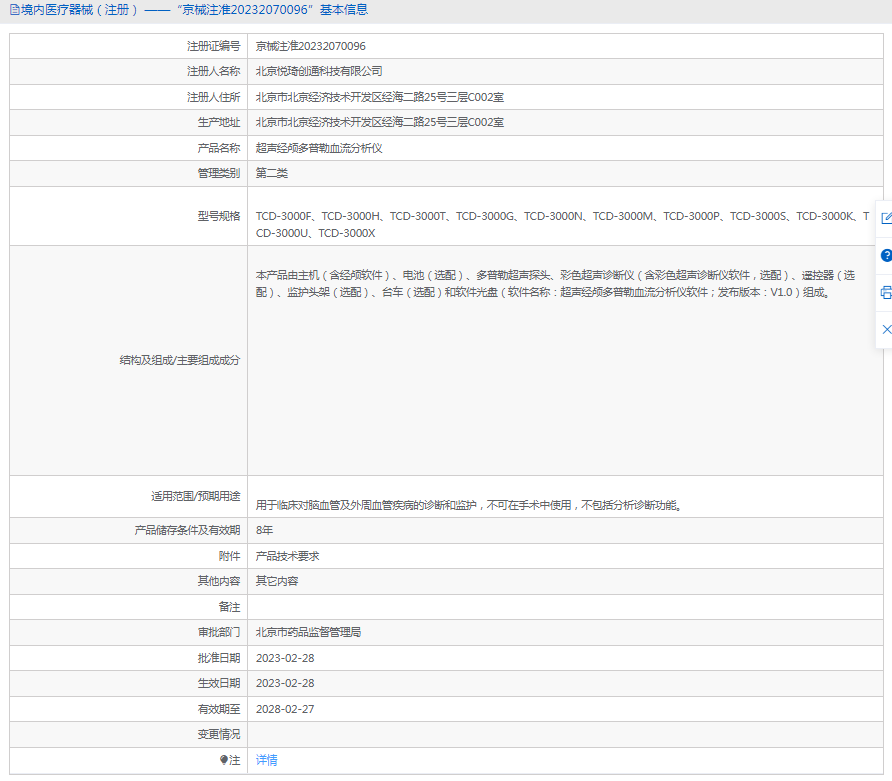Screen dimensions: 892x781
Task: Click the 生产地址 address value
Action: click(x=379, y=122)
